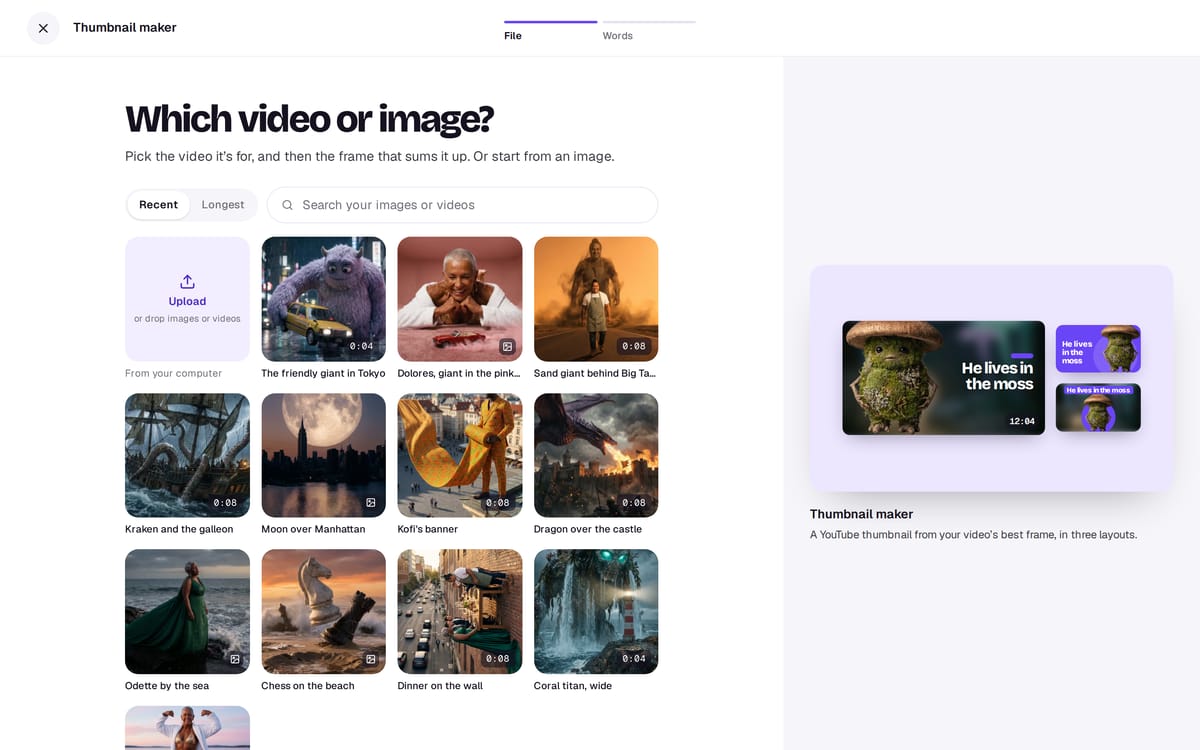This screenshot has height=750, width=1200.
Task: Focus the Search your images or videos field
Action: click(x=462, y=205)
